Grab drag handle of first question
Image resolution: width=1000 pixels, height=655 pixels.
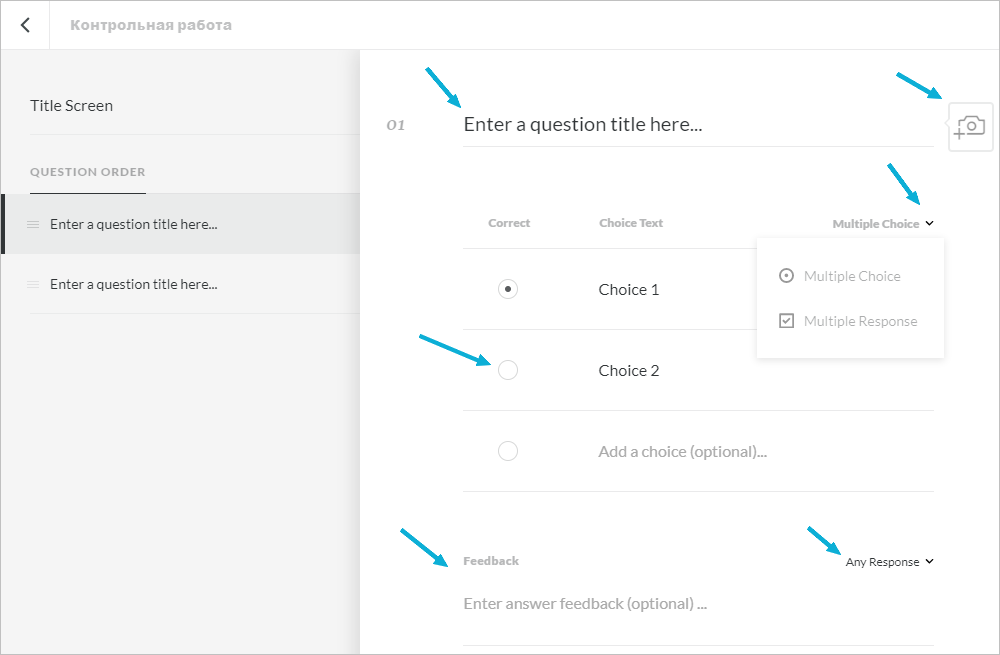(33, 224)
